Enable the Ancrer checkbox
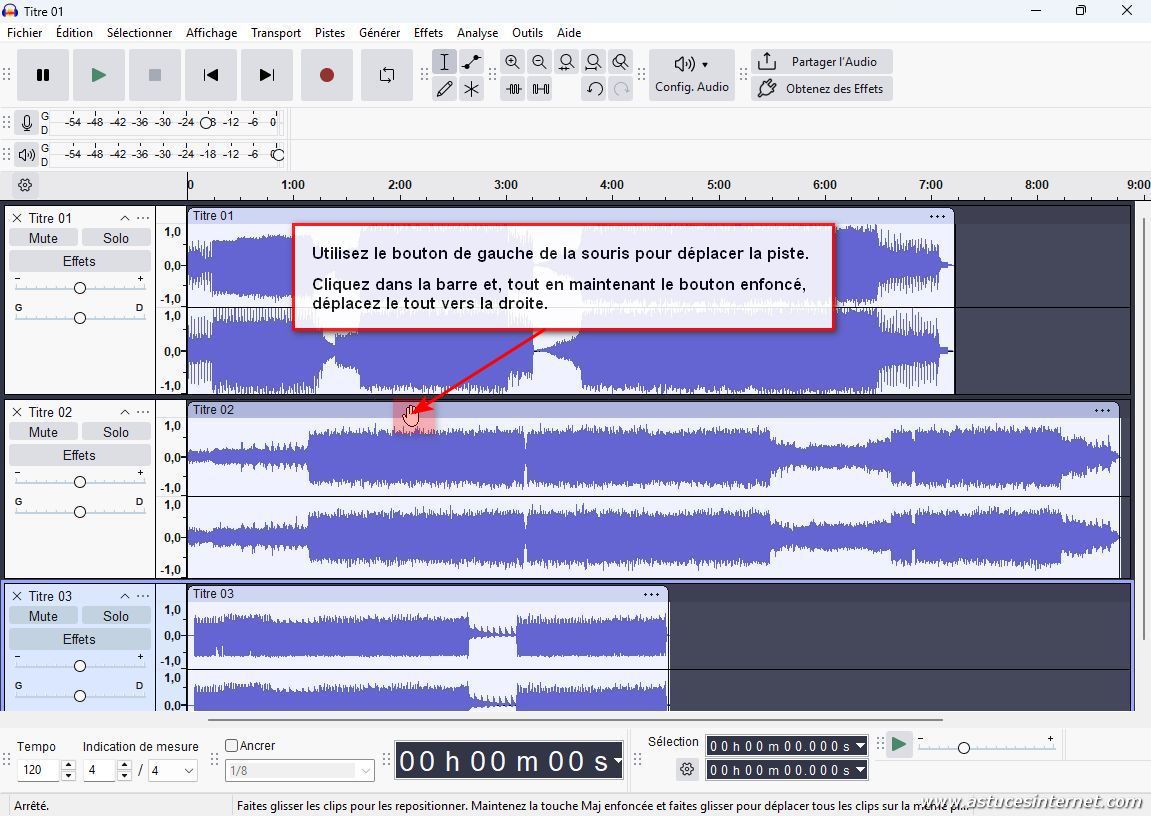The height and width of the screenshot is (816, 1151). [x=232, y=746]
